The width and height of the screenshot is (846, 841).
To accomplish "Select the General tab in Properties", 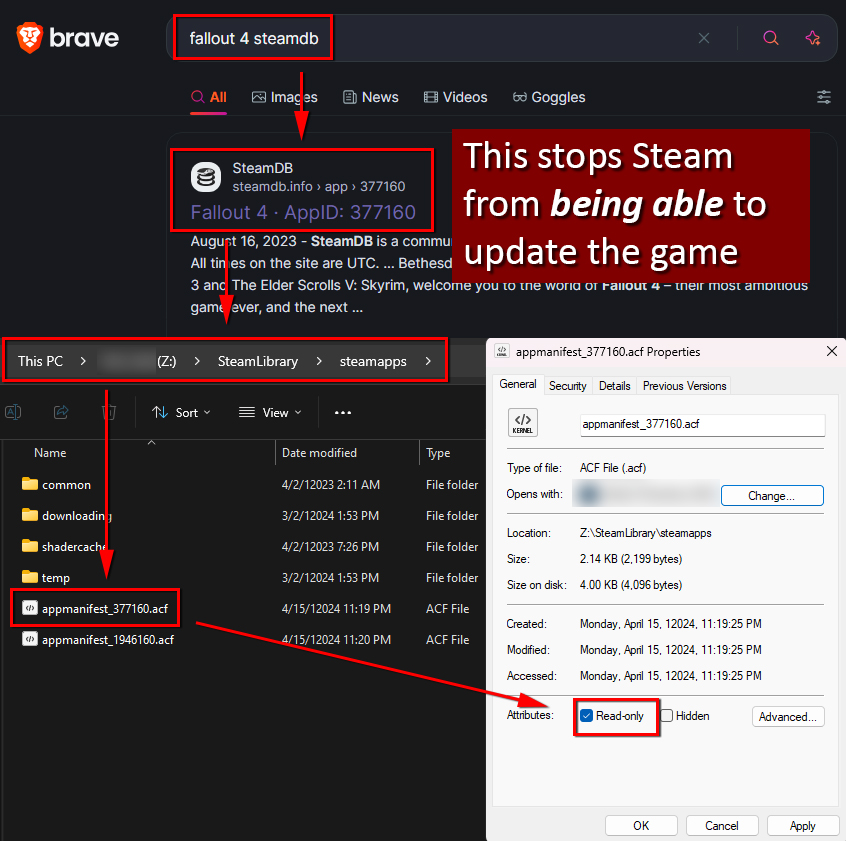I will 517,384.
